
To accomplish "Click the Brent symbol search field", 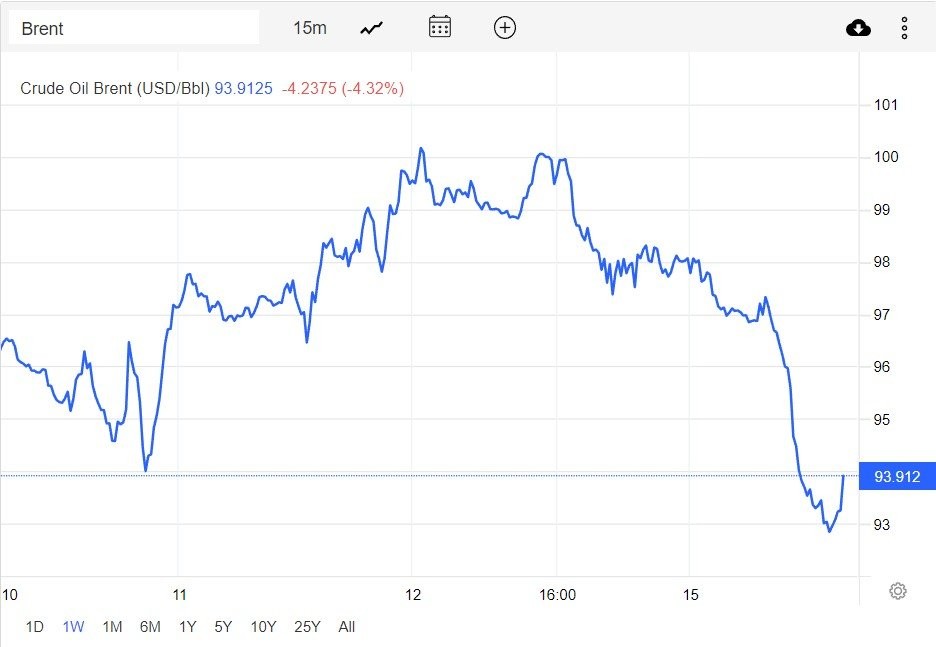I will 134,28.
